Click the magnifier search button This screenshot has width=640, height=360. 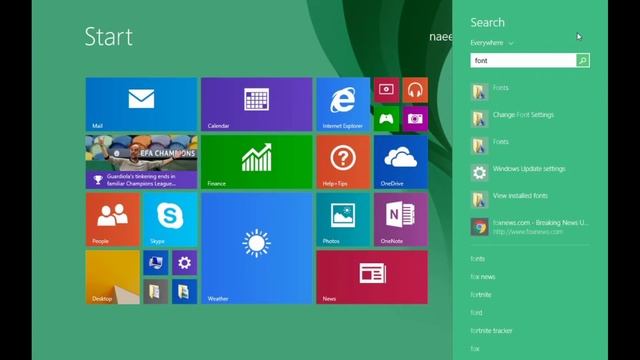click(582, 60)
